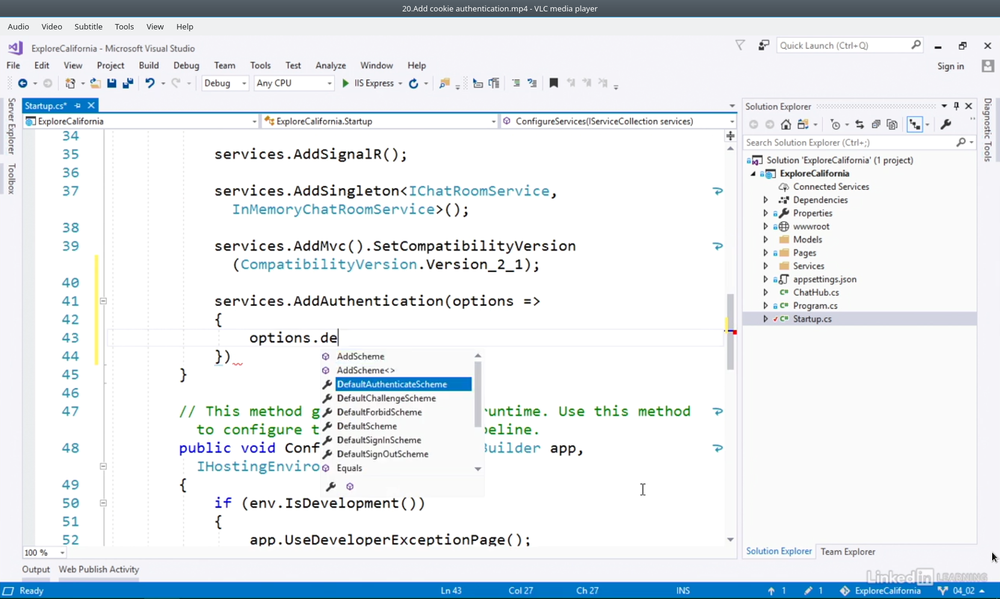Toggle the method filter in IntelliSense popup
This screenshot has width=1000, height=599.
349,487
